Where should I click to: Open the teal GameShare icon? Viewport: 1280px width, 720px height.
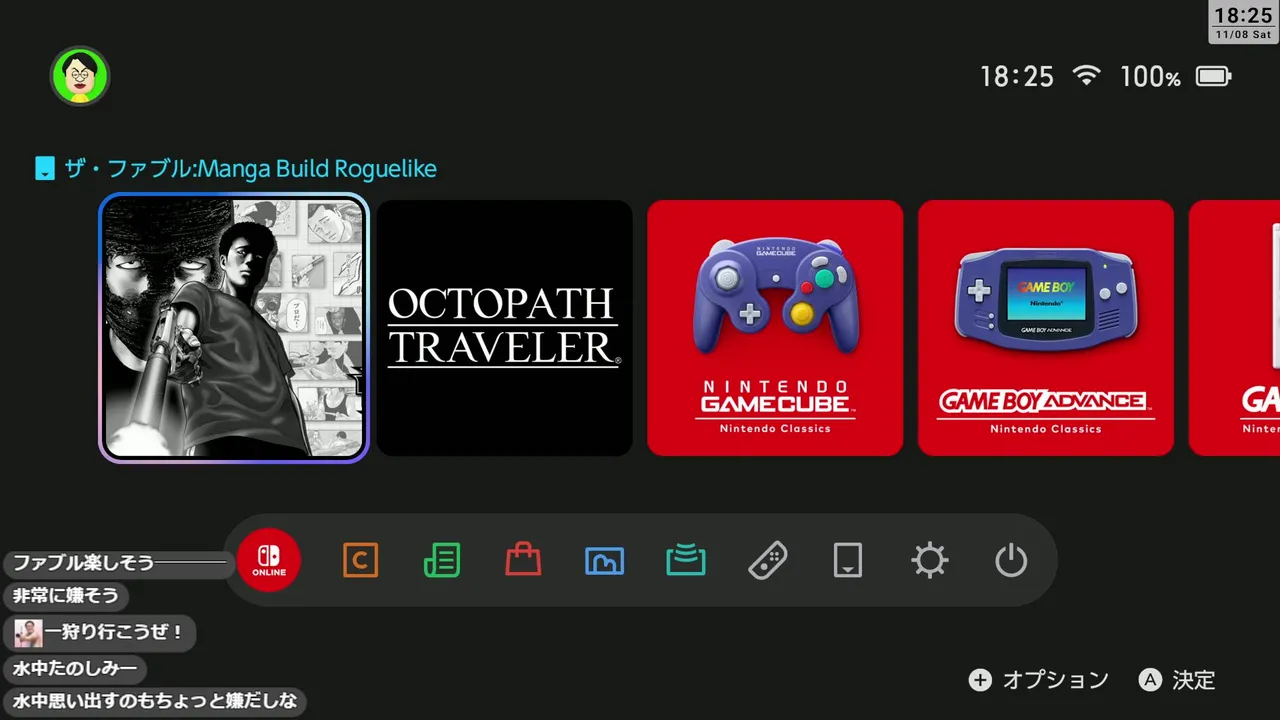point(686,560)
